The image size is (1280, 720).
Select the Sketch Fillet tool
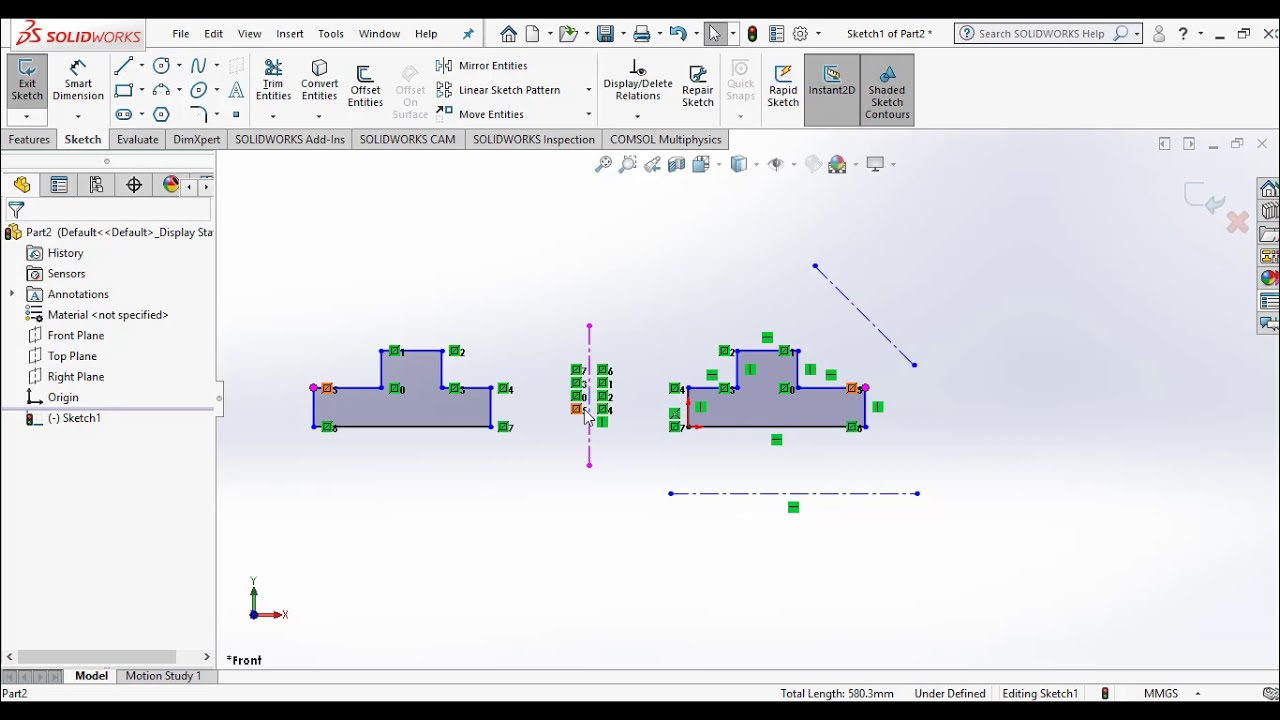pyautogui.click(x=199, y=114)
